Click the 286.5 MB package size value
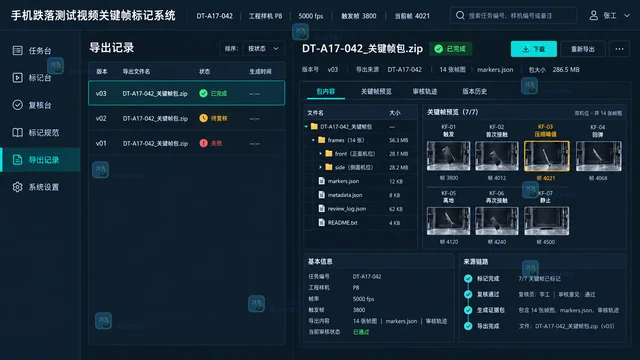 point(566,69)
